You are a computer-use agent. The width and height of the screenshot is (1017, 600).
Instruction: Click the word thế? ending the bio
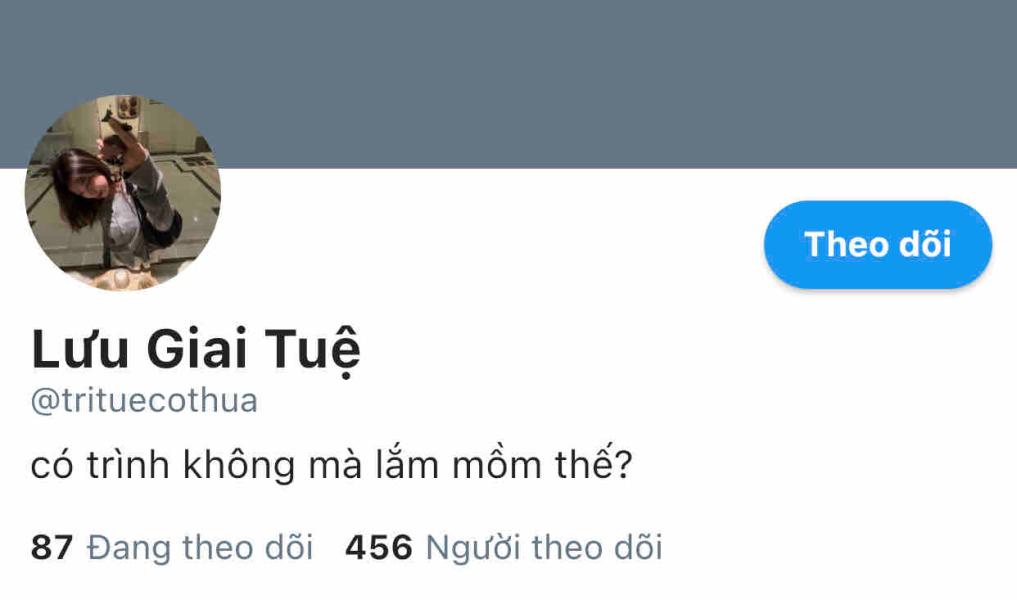tap(593, 464)
